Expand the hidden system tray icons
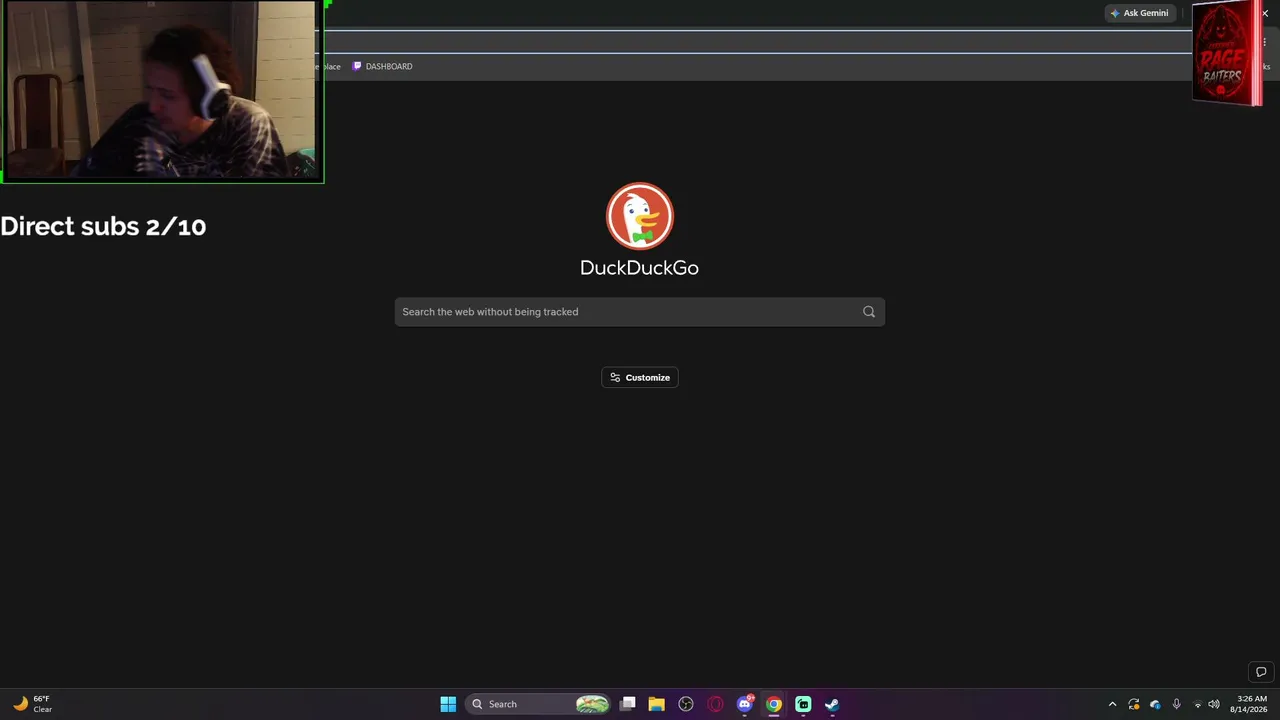 pos(1112,704)
